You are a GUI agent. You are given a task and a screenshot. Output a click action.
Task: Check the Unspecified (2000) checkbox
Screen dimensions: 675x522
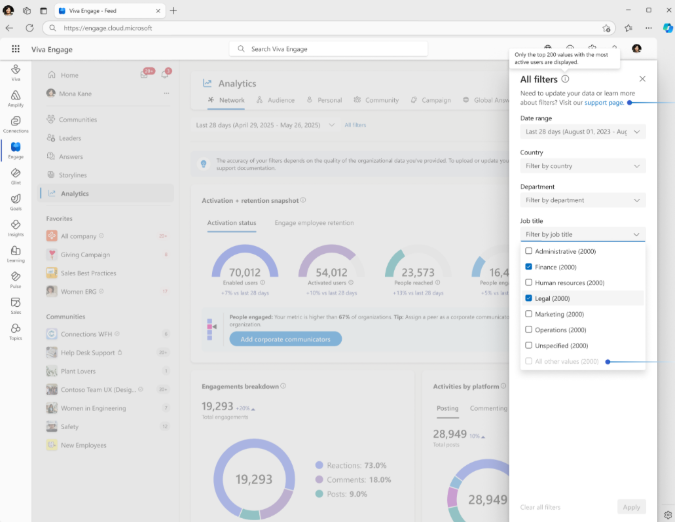[529, 345]
